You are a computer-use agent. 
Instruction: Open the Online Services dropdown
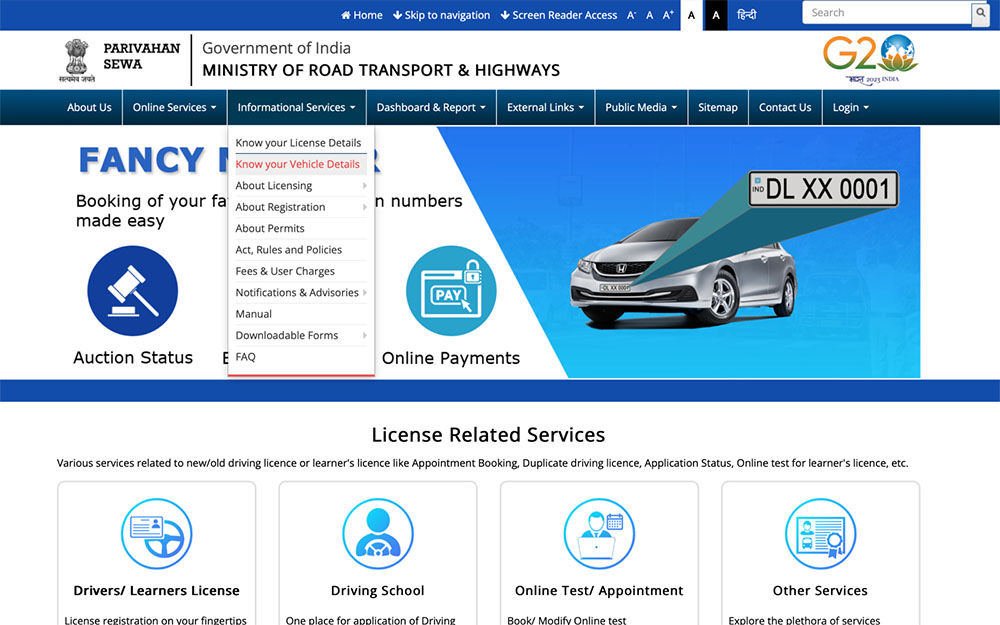pos(174,107)
